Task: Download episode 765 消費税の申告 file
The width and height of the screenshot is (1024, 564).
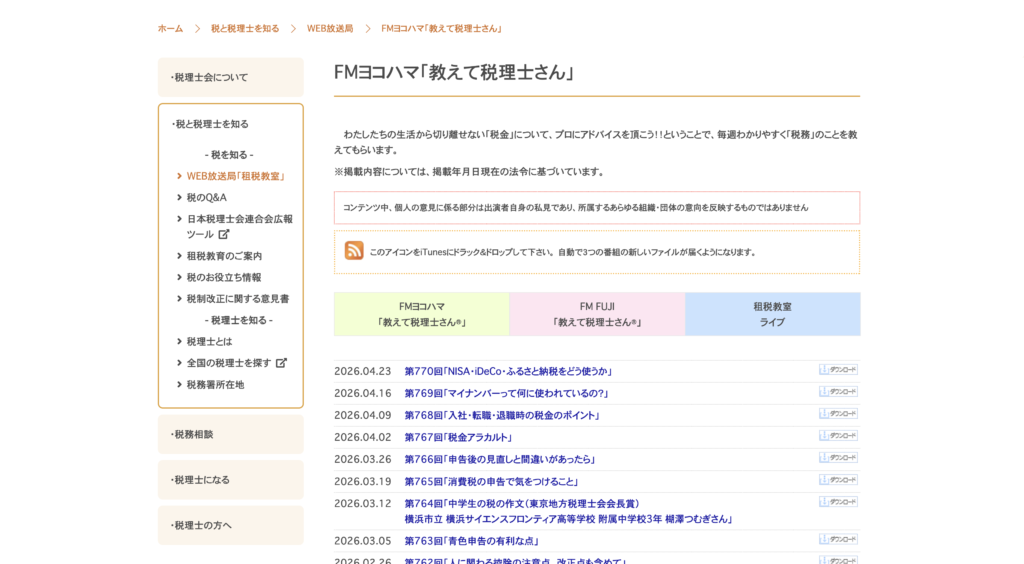Action: point(839,480)
